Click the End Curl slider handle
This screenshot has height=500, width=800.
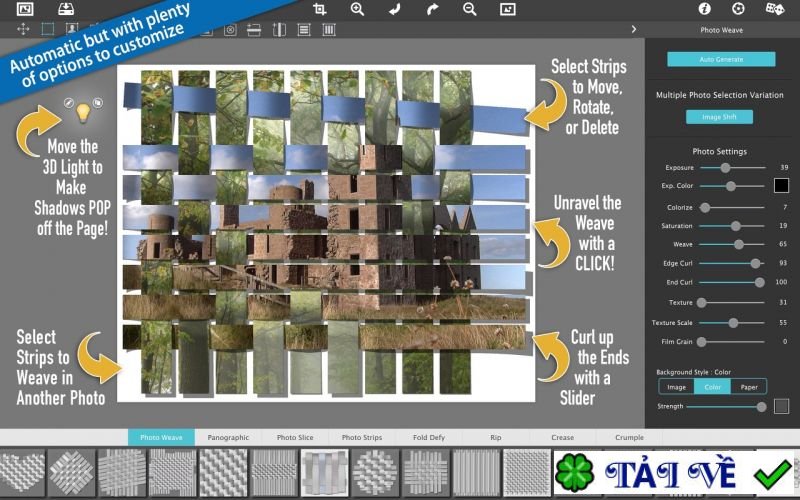click(759, 282)
